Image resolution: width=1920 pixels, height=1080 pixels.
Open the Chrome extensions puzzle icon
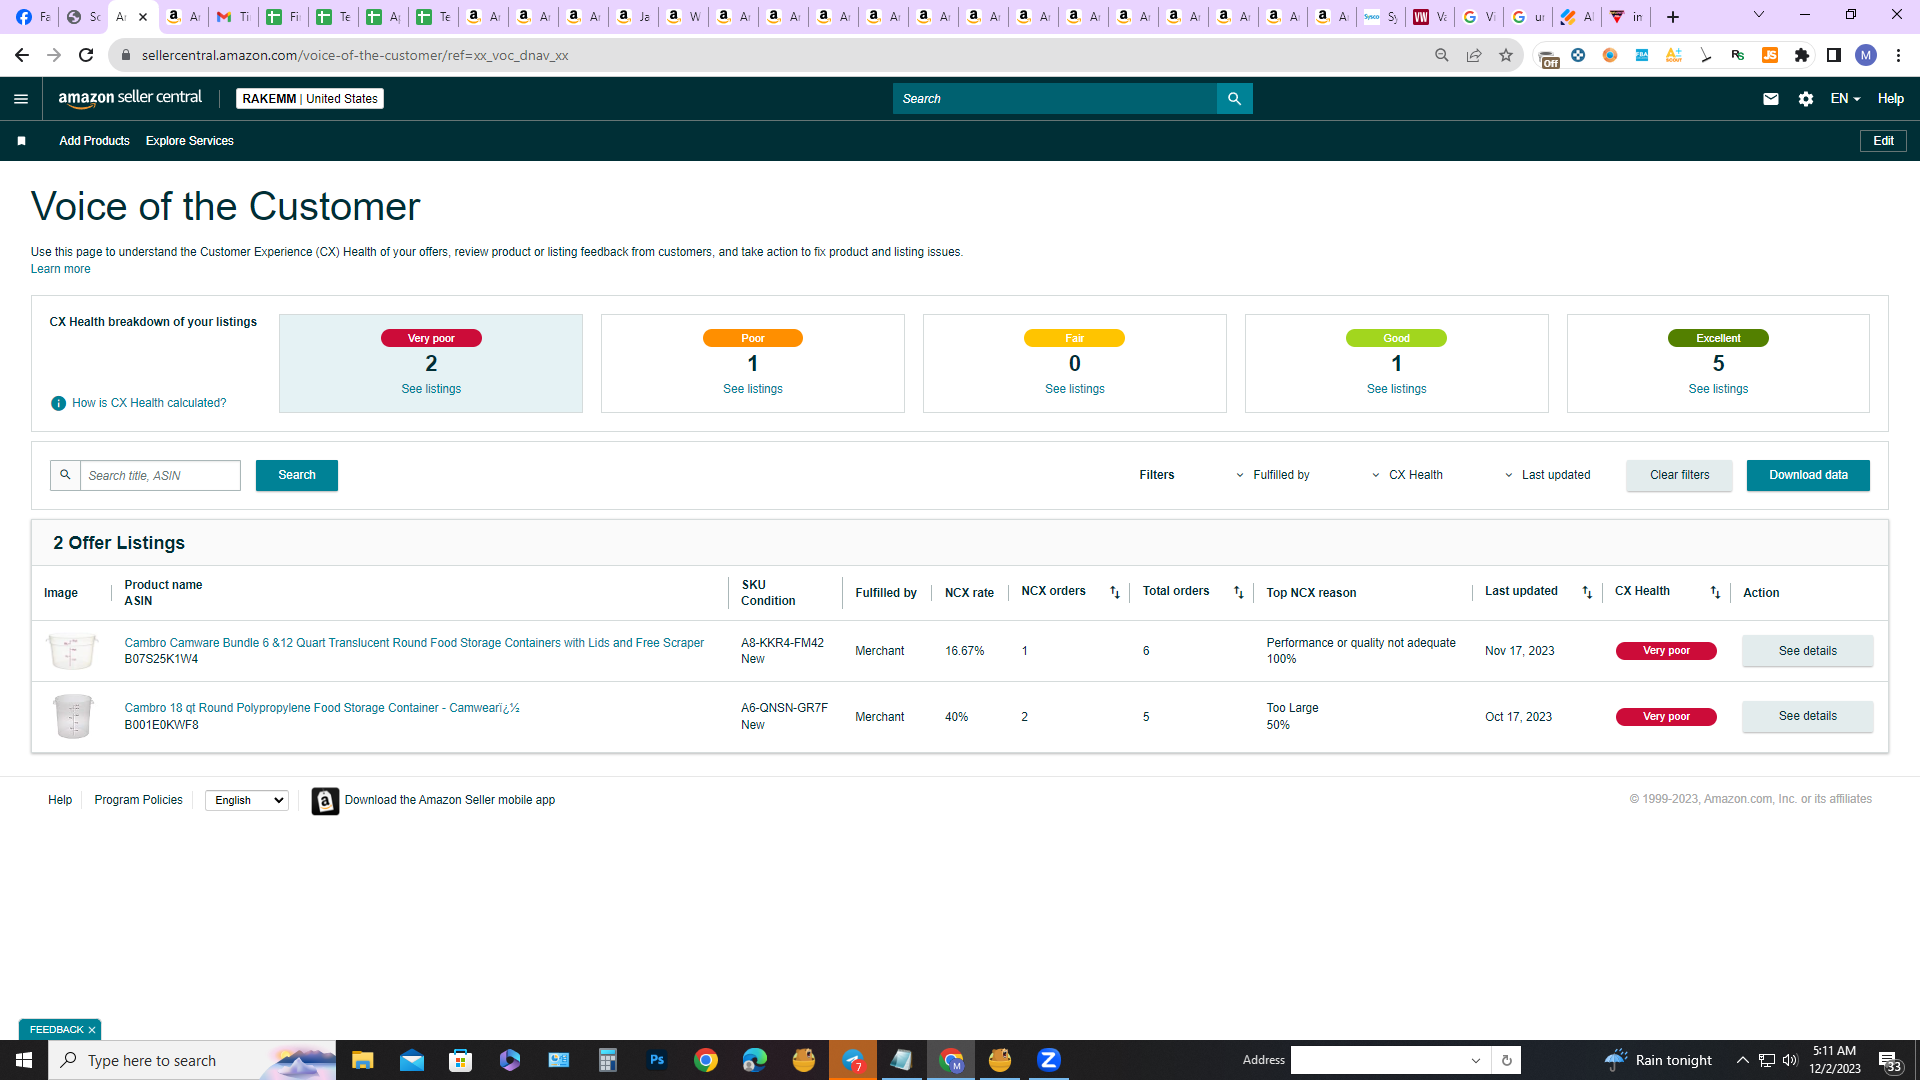[x=1802, y=55]
